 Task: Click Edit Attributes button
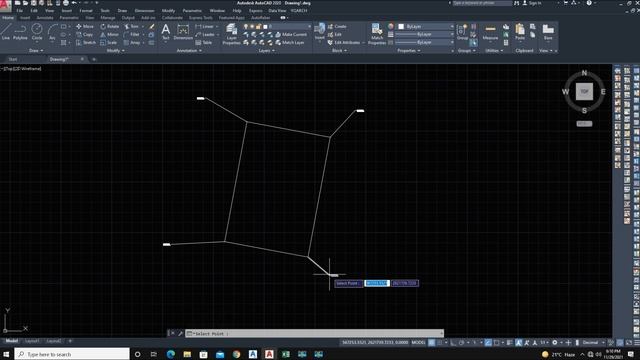(344, 42)
